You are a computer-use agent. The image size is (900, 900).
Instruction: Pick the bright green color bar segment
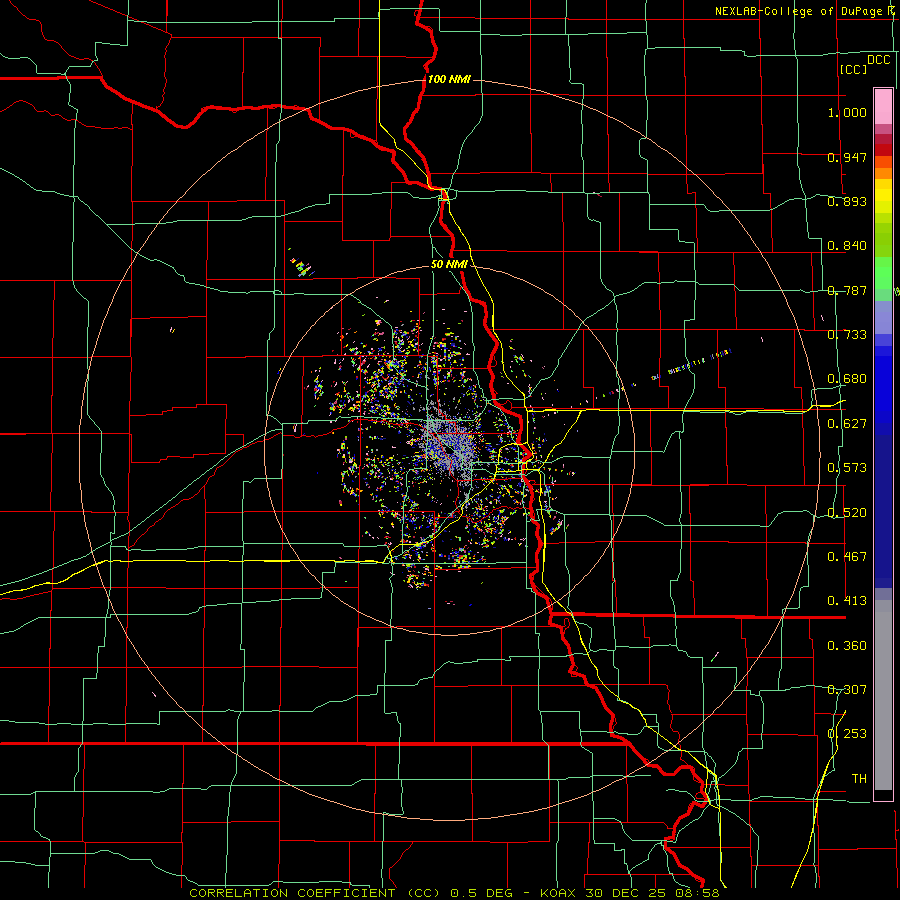pos(883,273)
